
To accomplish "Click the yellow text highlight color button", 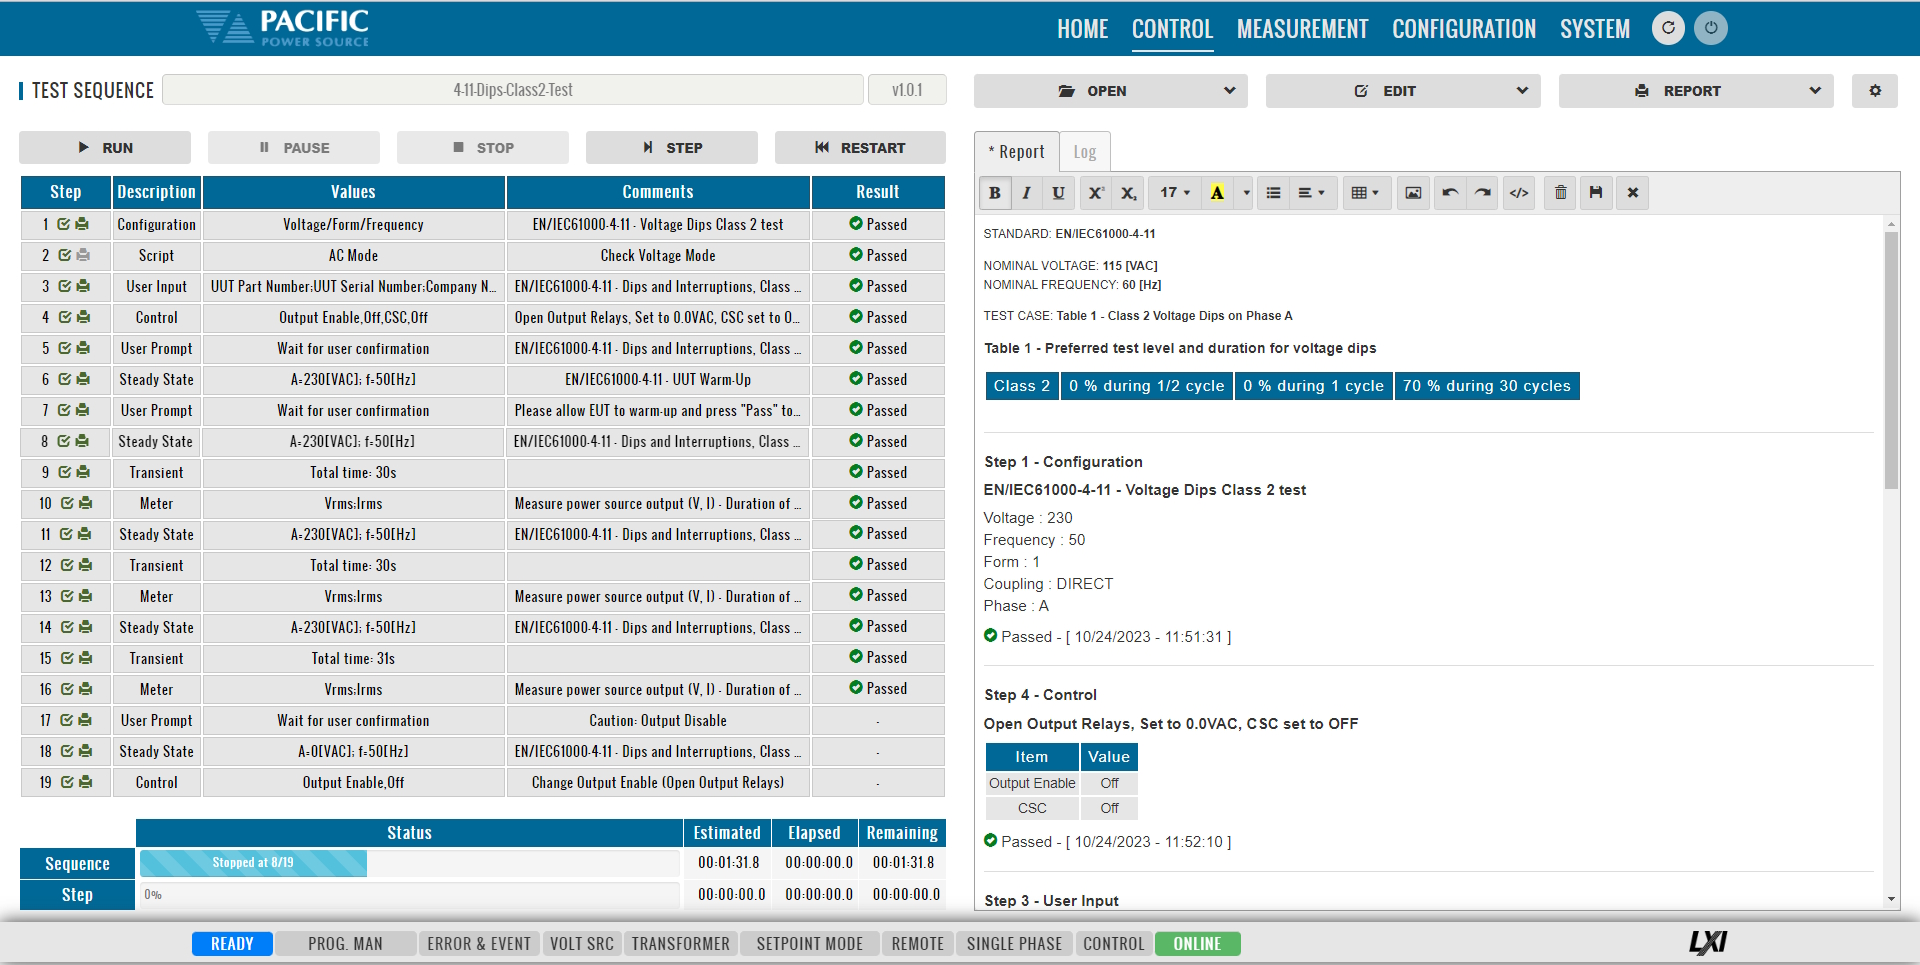I will [x=1217, y=193].
